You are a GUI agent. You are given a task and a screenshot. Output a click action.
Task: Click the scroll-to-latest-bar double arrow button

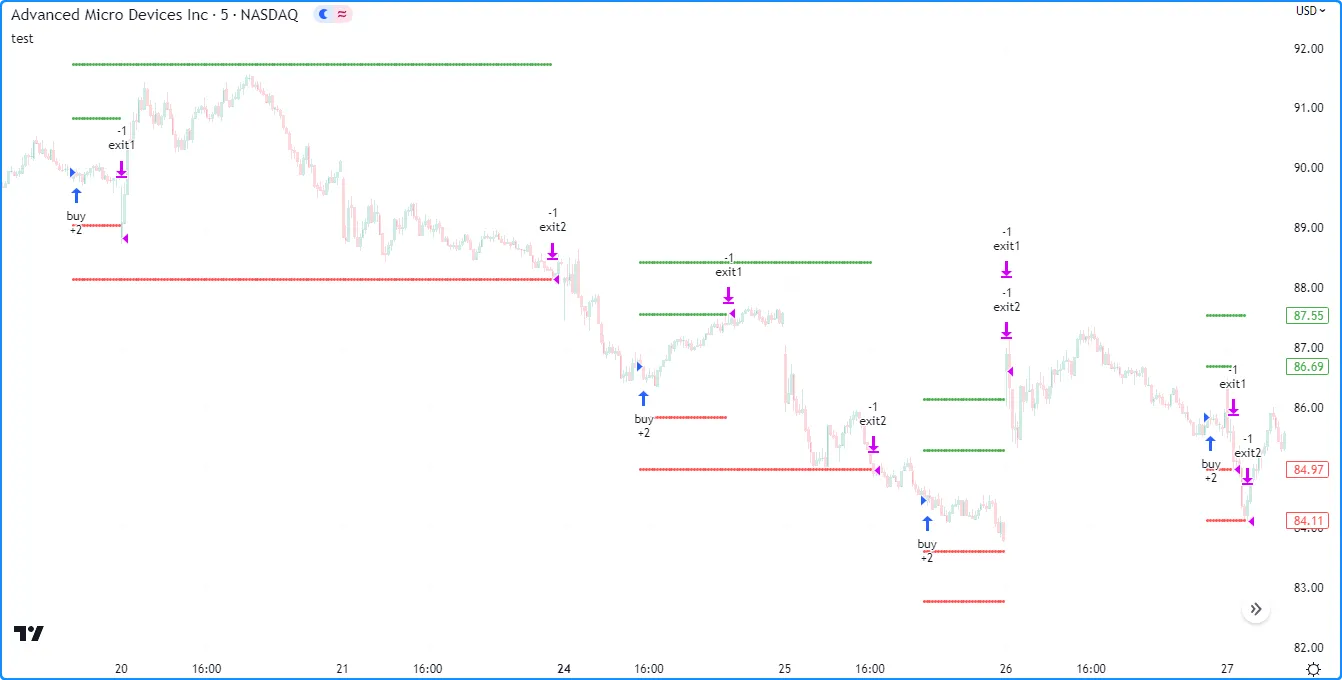point(1256,609)
